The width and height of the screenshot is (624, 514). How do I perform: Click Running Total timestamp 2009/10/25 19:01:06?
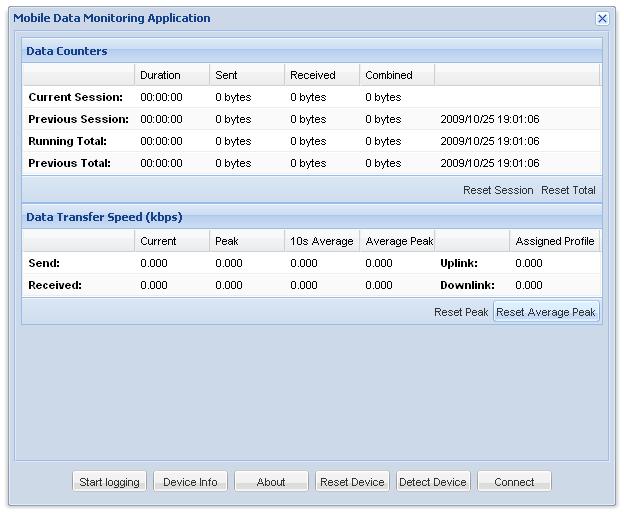(489, 141)
